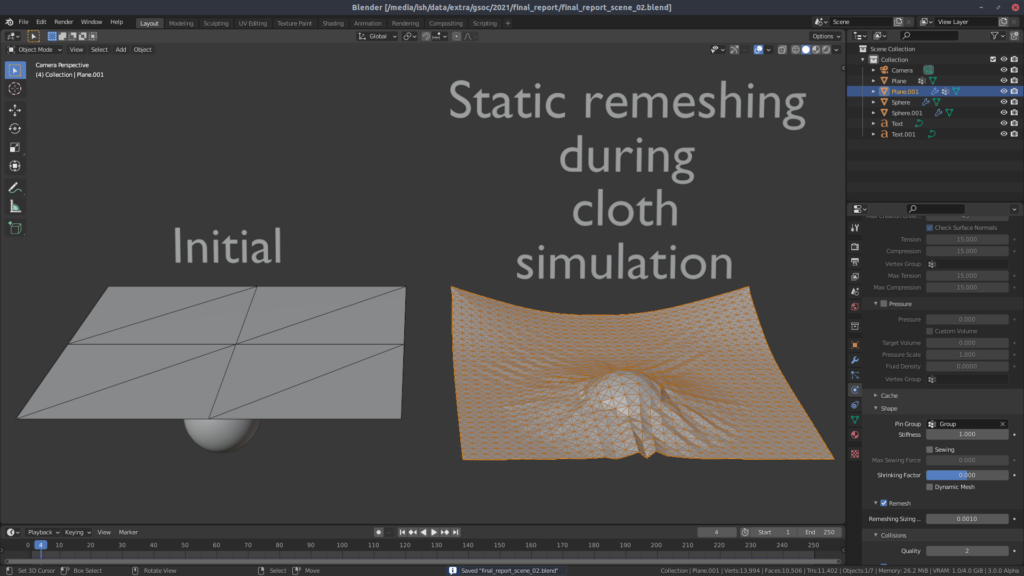Open the Physics properties tab icon
The width and height of the screenshot is (1024, 576).
[x=855, y=389]
